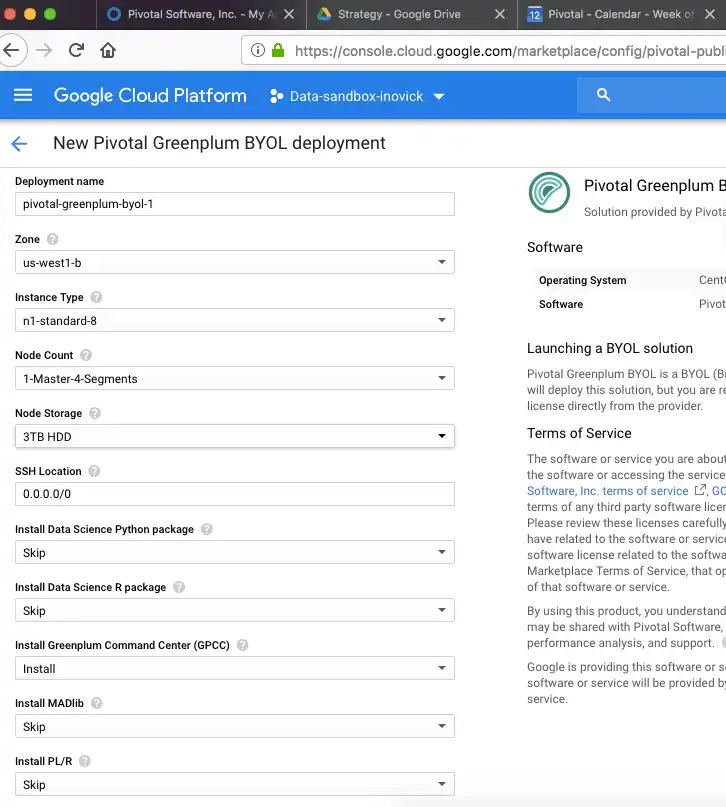Click the Pivotal Greenplum logo icon
The image size is (726, 807).
[549, 193]
